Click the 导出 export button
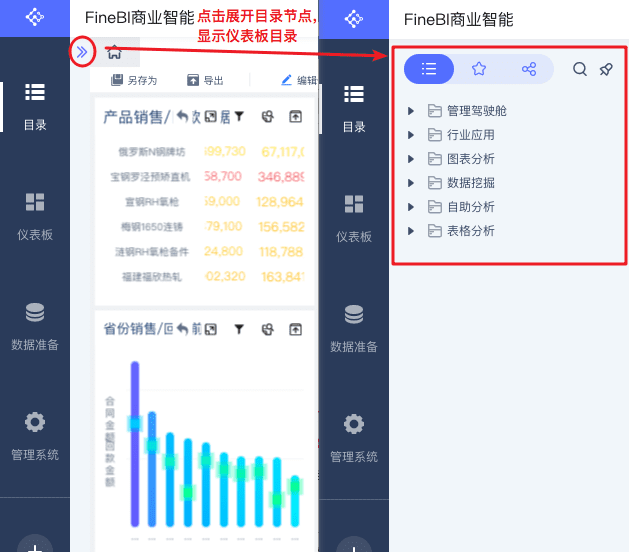 (x=205, y=80)
